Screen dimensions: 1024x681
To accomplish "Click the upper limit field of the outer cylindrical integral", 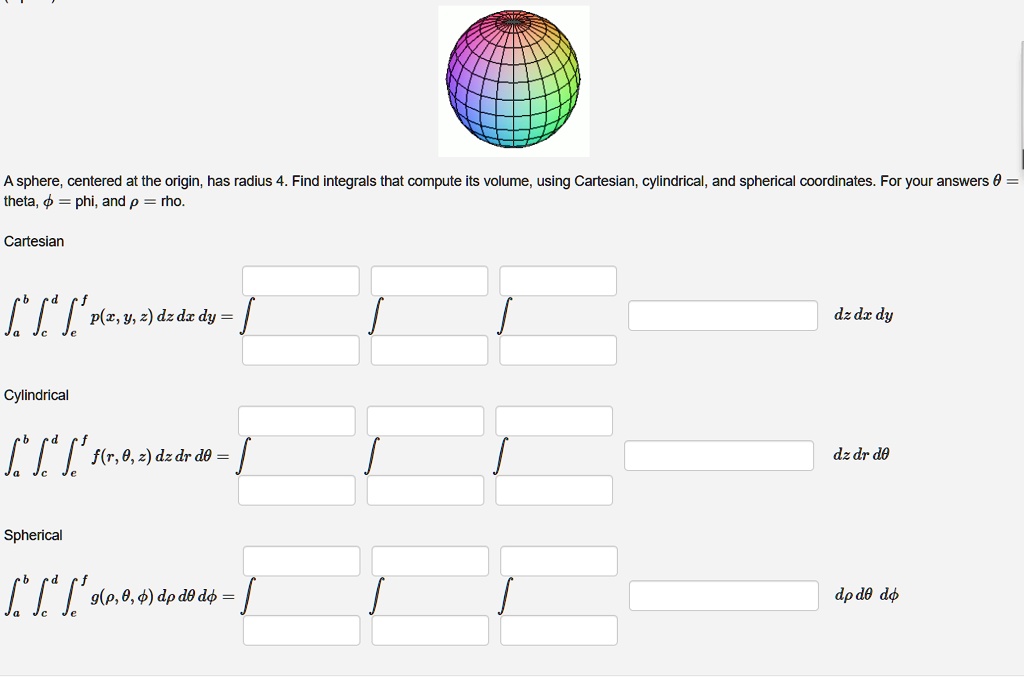I will pos(297,420).
